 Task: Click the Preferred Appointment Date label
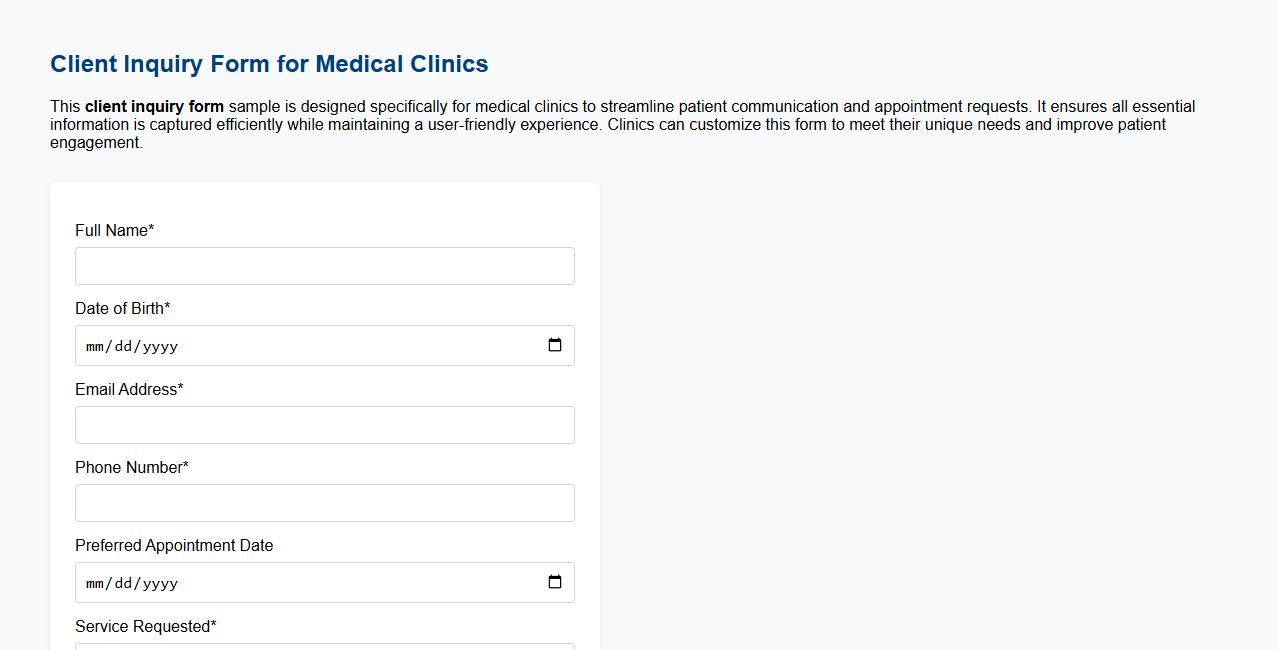click(x=173, y=545)
